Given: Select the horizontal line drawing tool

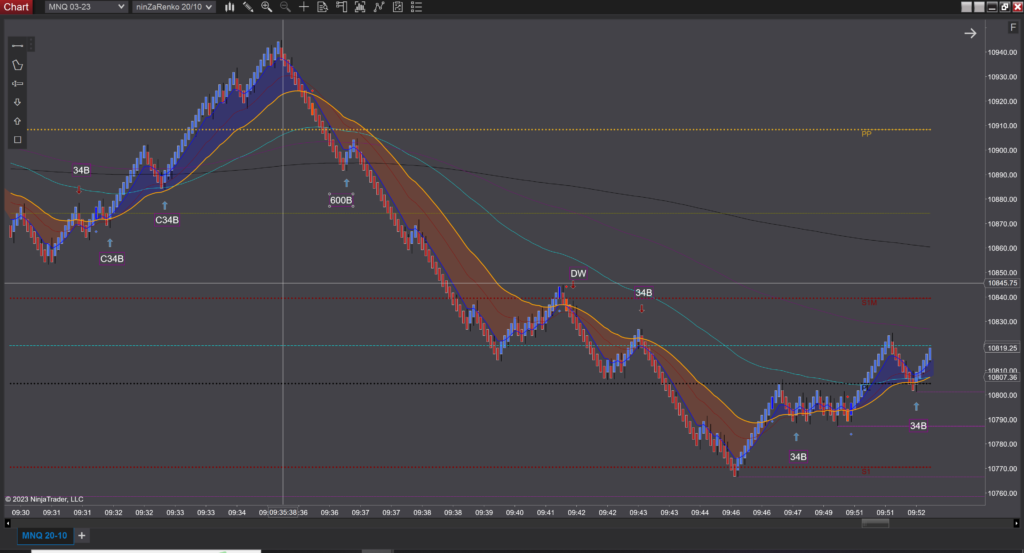Looking at the screenshot, I should click(x=18, y=46).
